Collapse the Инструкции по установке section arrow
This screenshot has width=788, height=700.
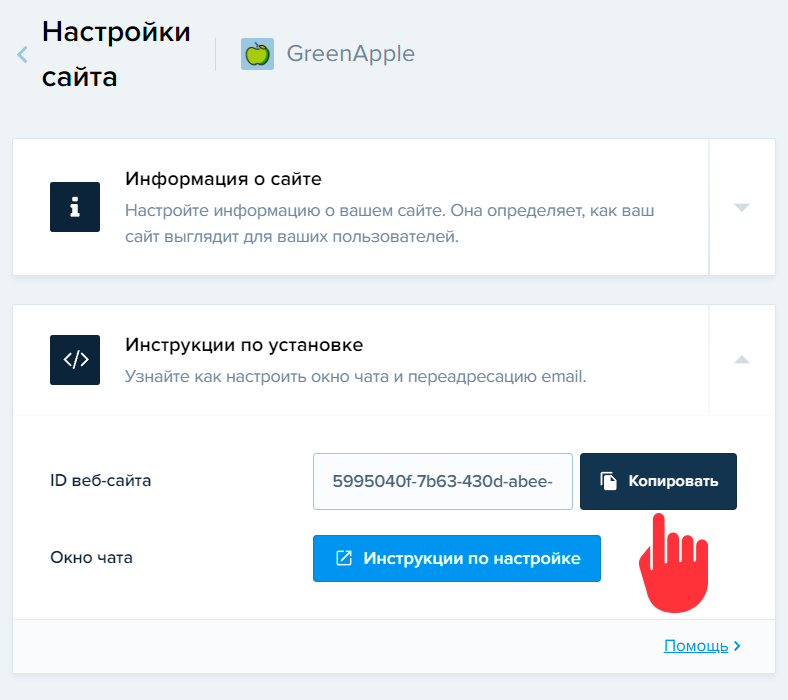(742, 359)
